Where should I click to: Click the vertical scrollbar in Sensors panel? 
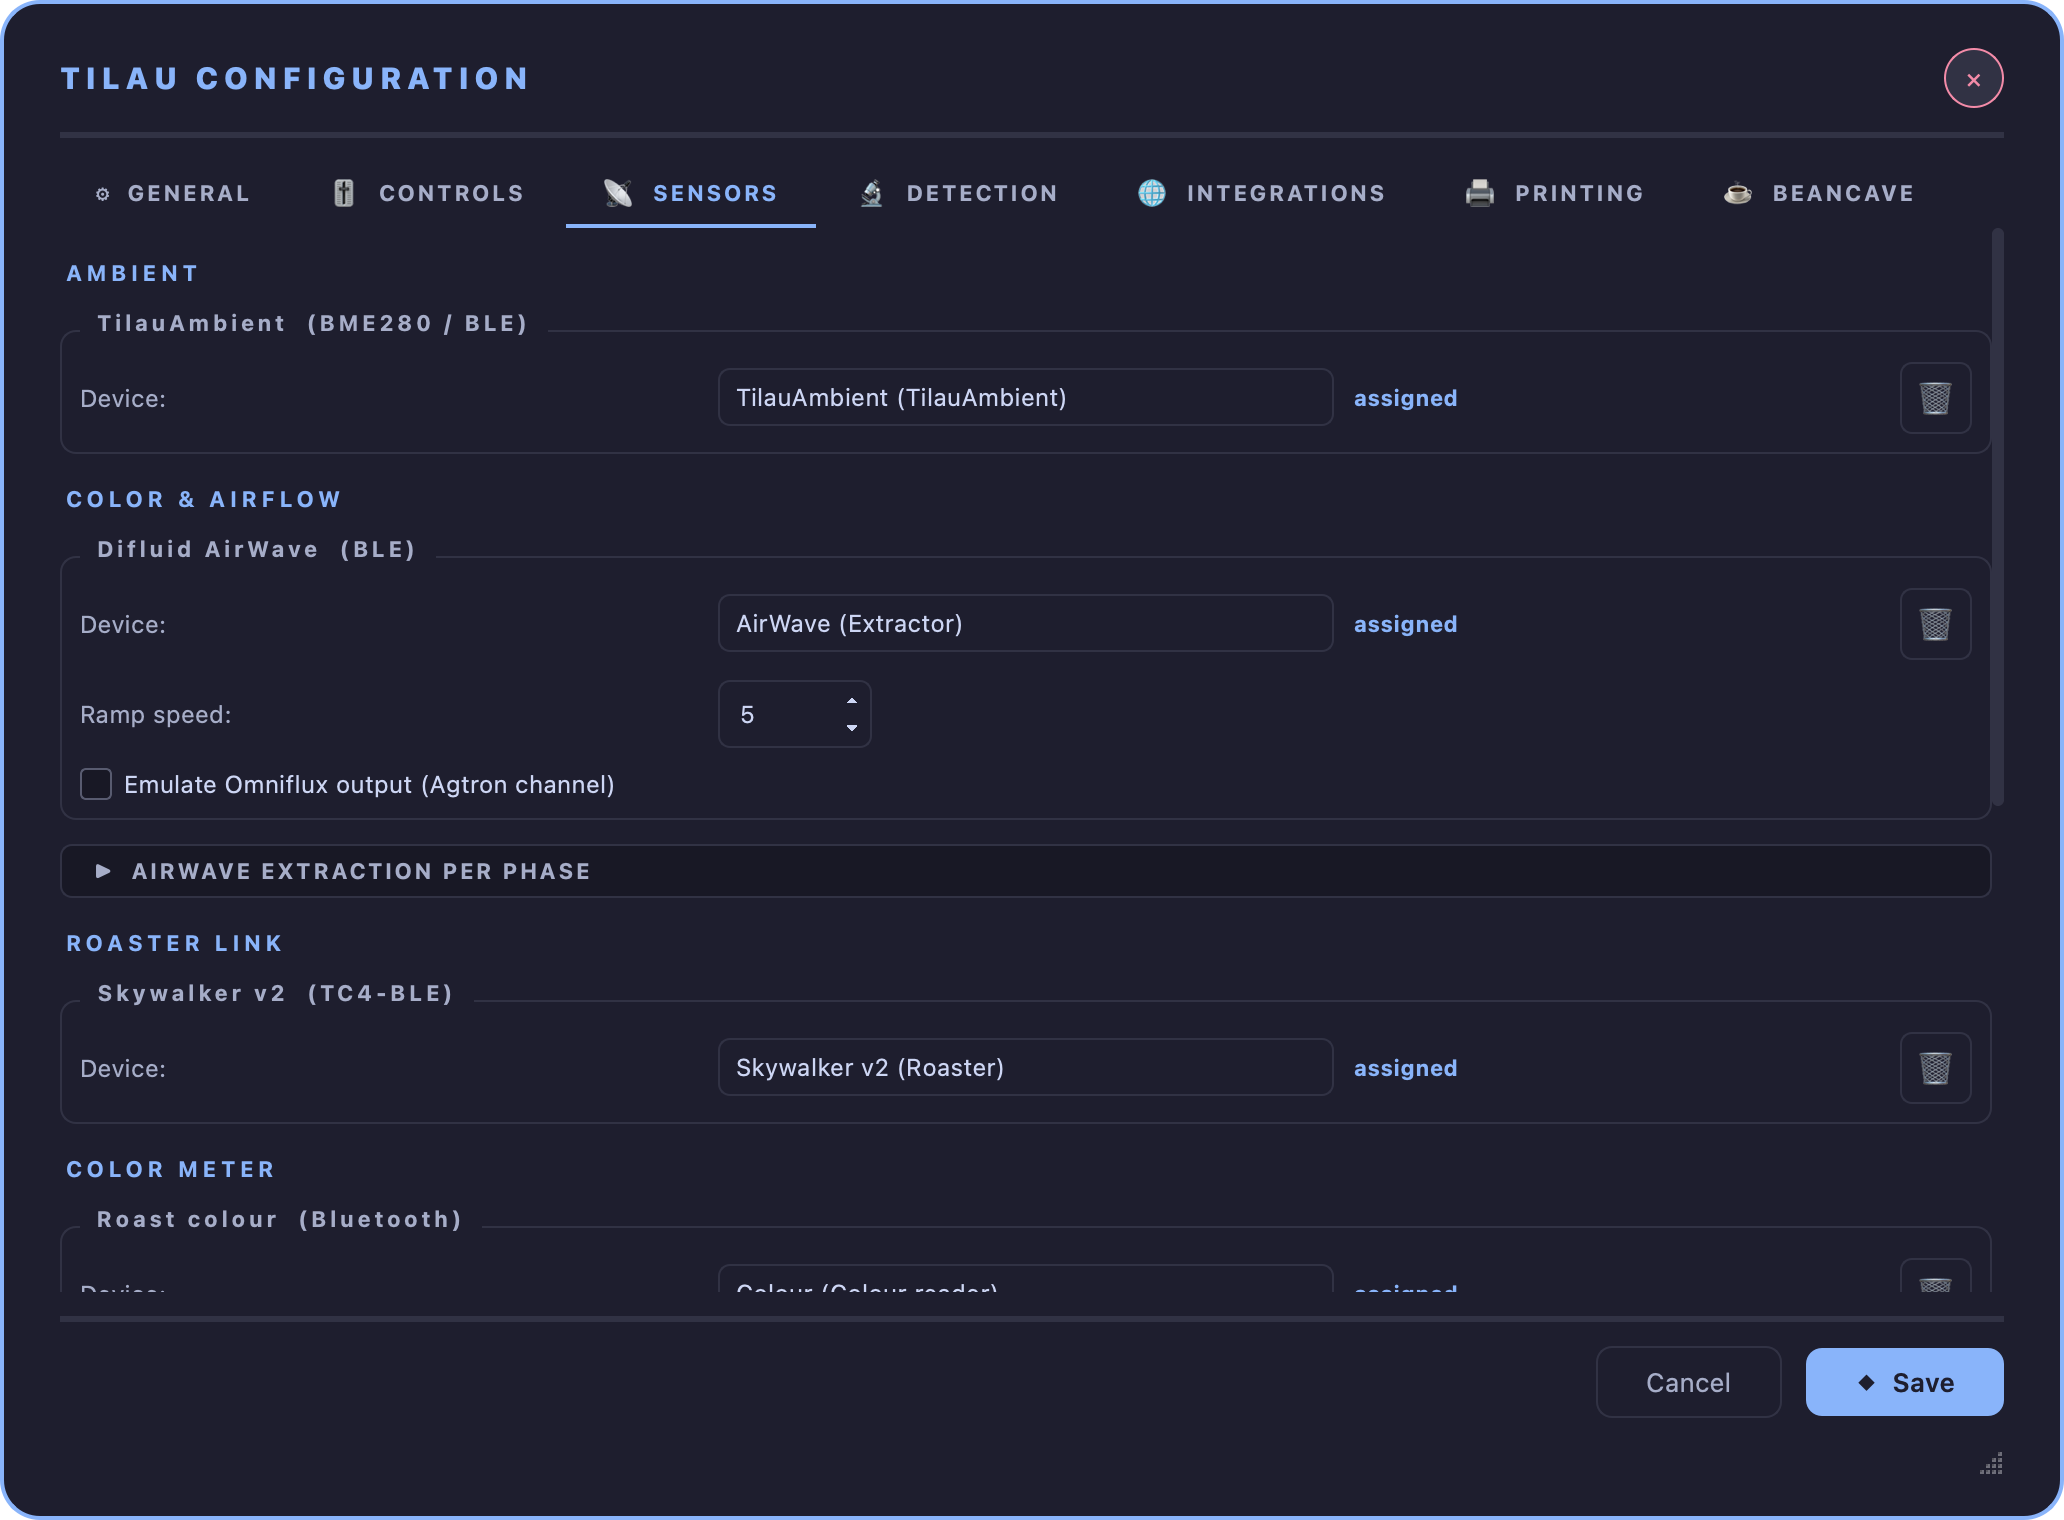pyautogui.click(x=1998, y=516)
